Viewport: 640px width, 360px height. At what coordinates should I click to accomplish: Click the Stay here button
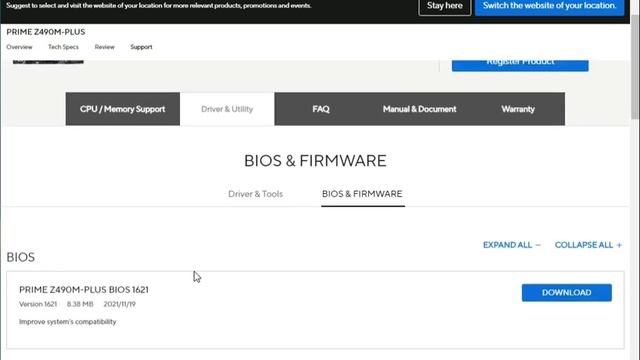pyautogui.click(x=444, y=6)
